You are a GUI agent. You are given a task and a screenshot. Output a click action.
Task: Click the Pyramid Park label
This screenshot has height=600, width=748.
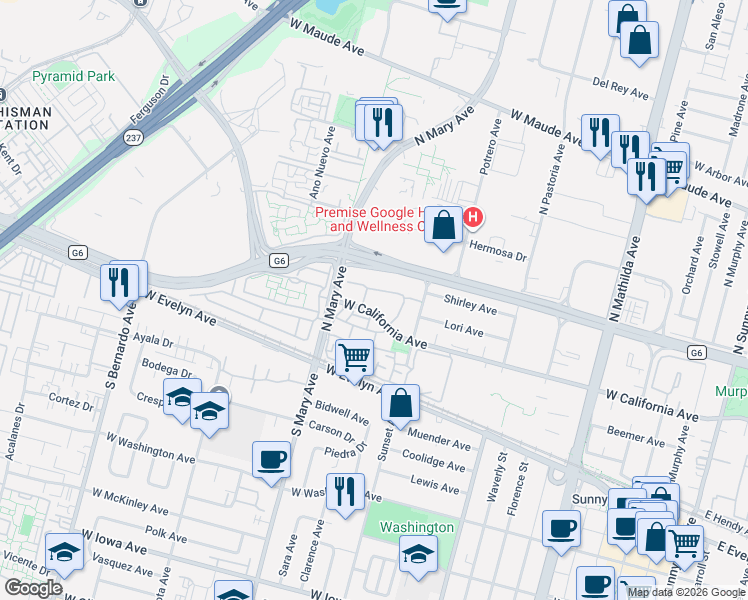(73, 76)
